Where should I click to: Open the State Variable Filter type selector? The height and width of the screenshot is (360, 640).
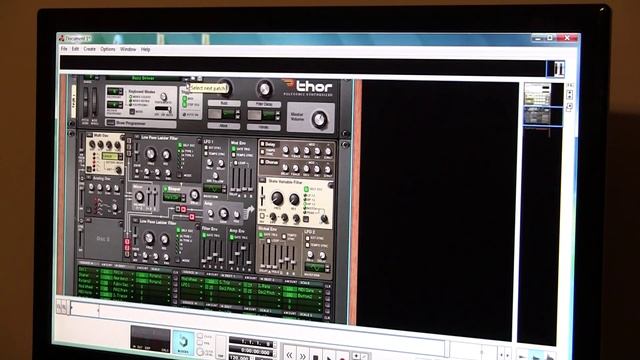pos(262,180)
